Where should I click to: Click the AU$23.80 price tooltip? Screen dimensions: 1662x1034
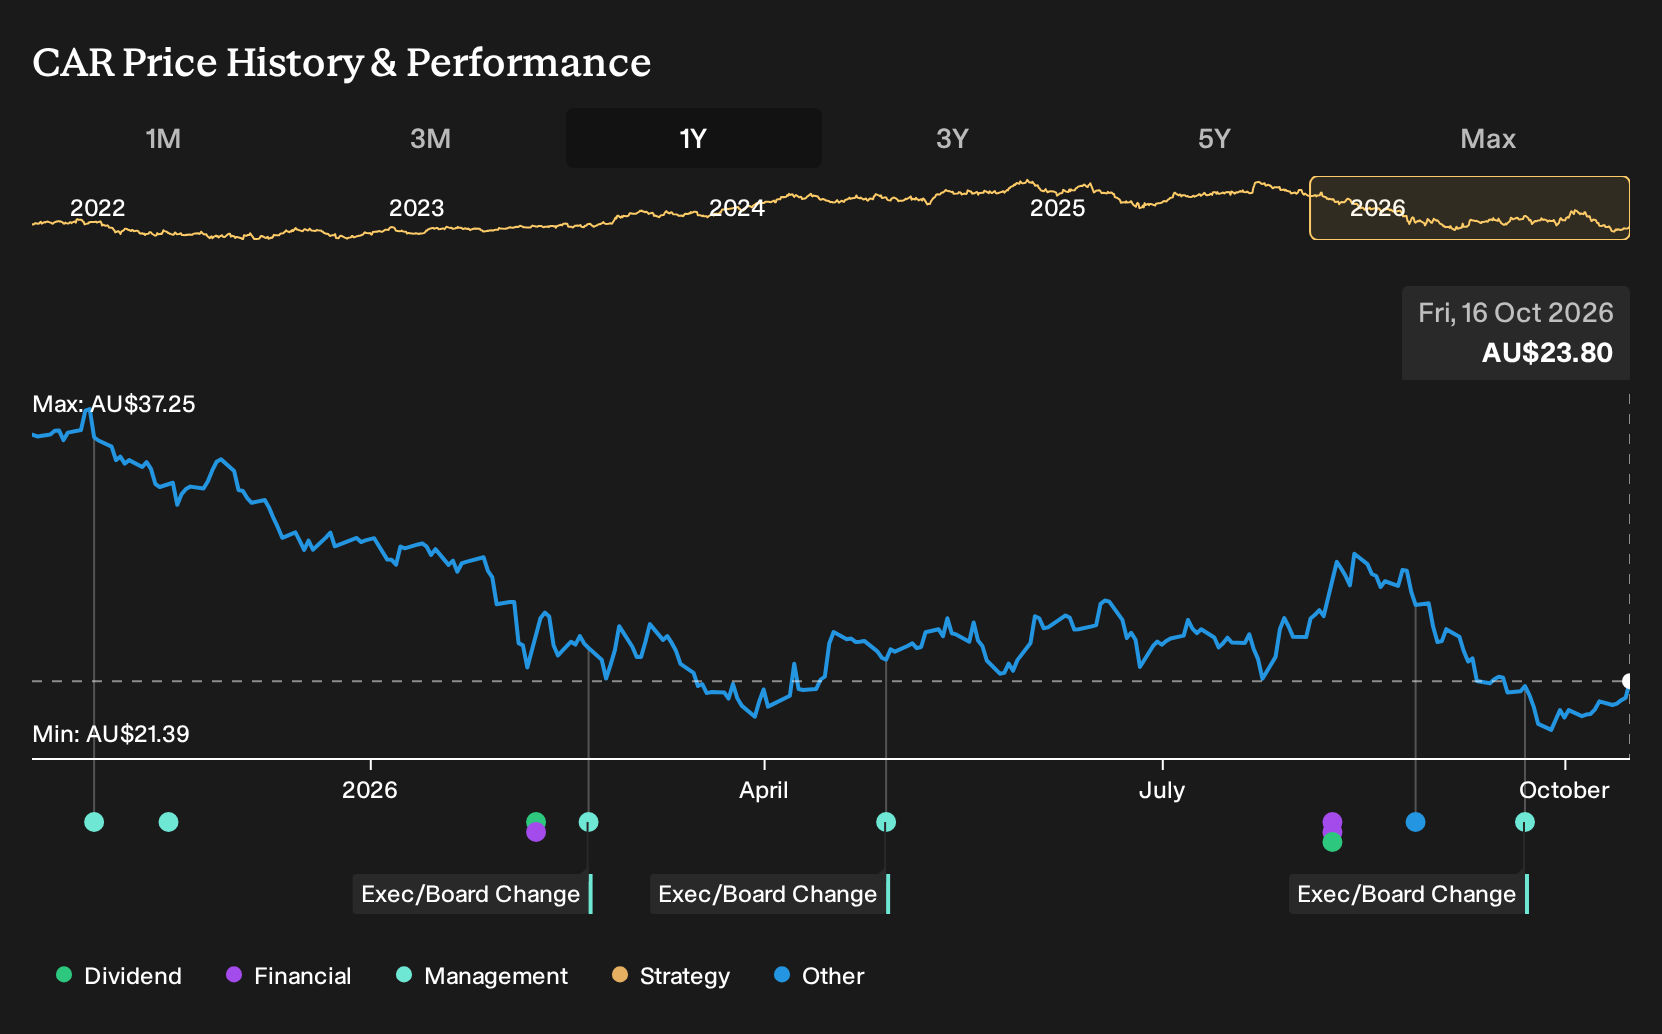[1516, 333]
